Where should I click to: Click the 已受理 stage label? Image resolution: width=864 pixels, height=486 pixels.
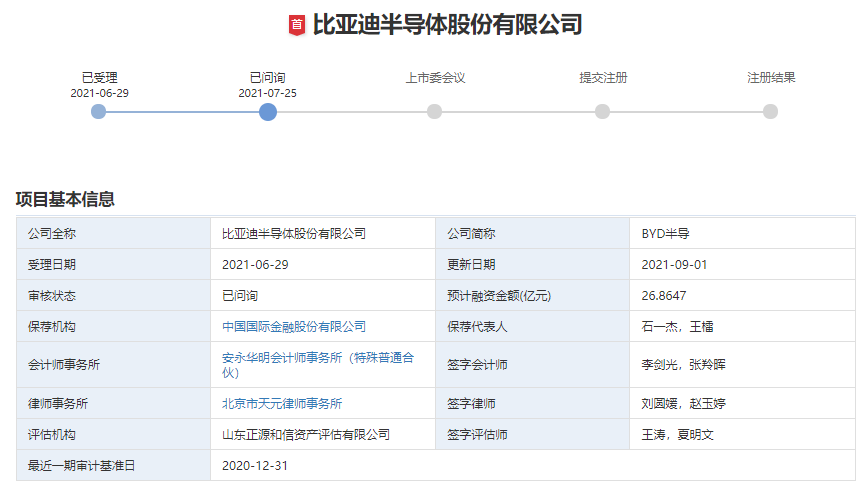point(99,78)
